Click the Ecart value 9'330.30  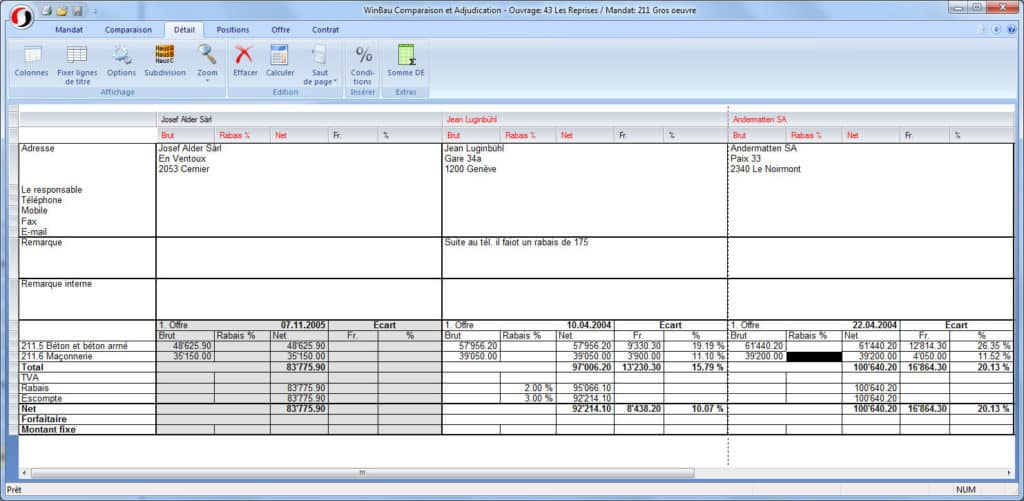[641, 346]
